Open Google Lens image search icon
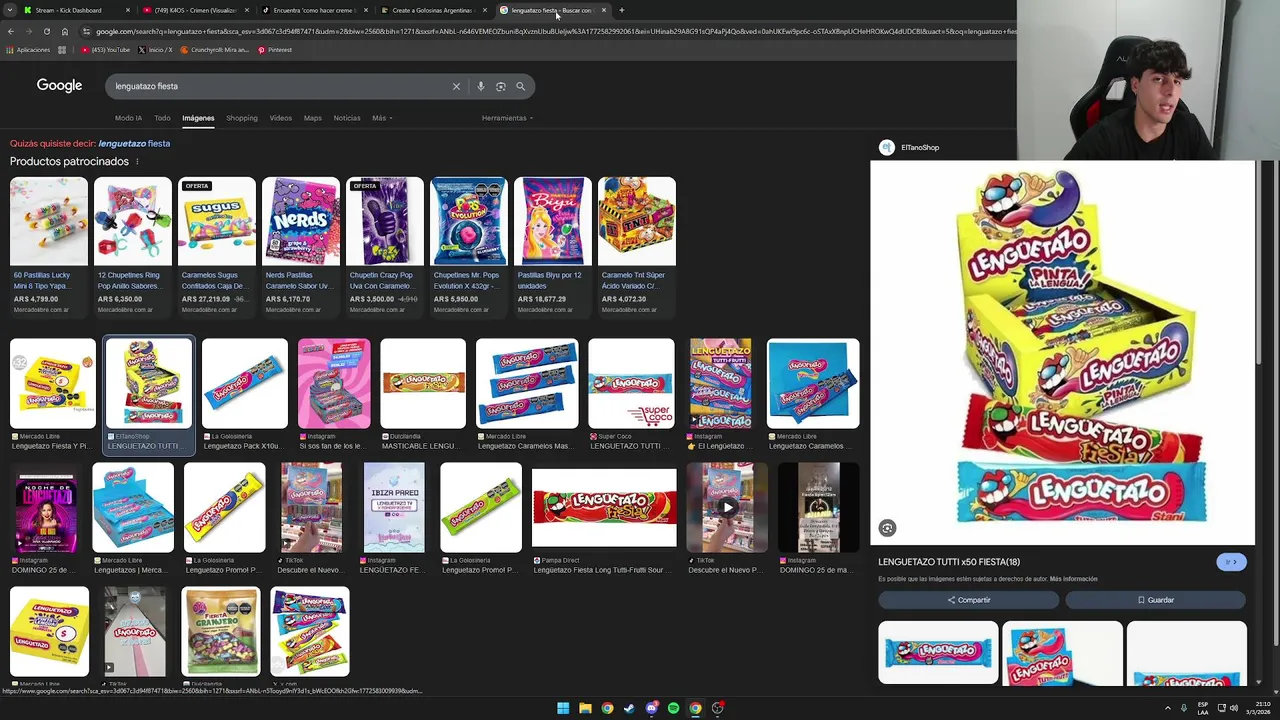Image resolution: width=1280 pixels, height=720 pixels. [501, 86]
